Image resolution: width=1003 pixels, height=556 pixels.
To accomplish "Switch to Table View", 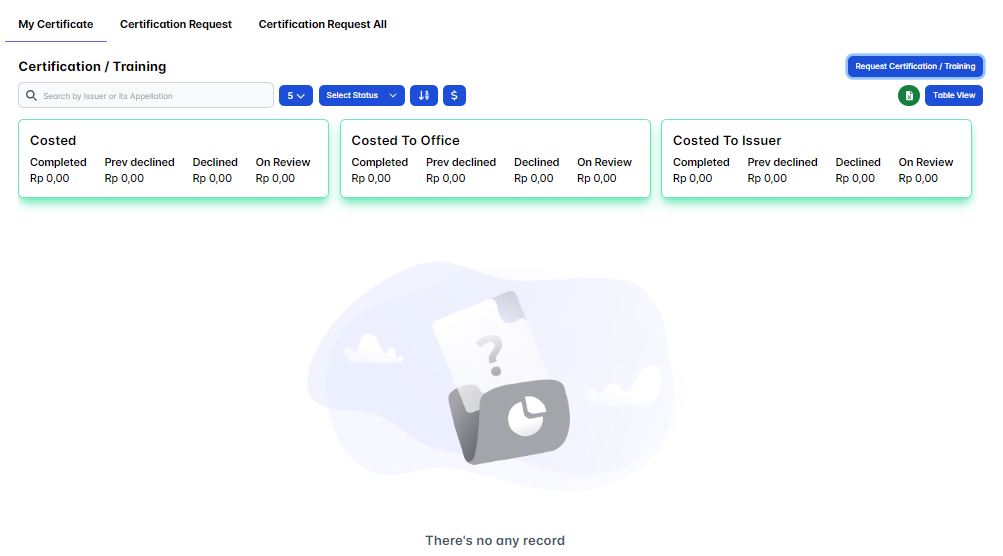I will point(953,95).
